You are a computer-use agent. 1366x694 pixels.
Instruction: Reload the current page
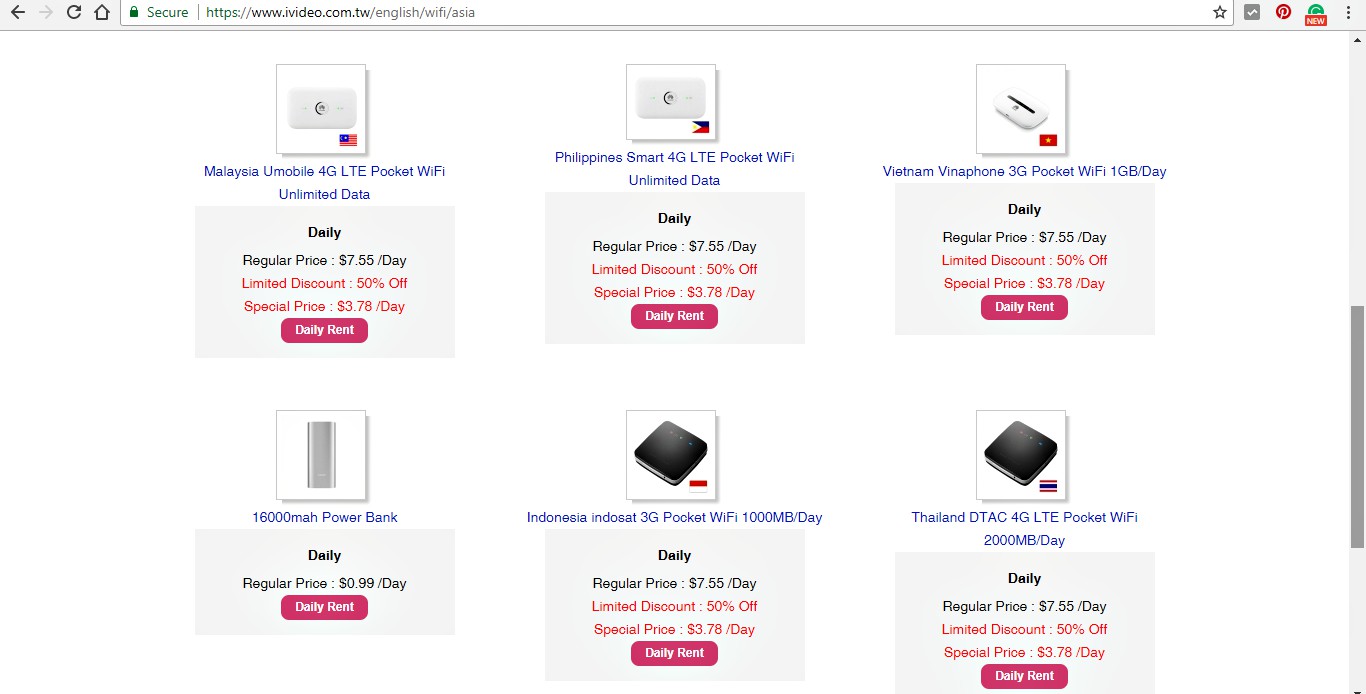click(73, 13)
